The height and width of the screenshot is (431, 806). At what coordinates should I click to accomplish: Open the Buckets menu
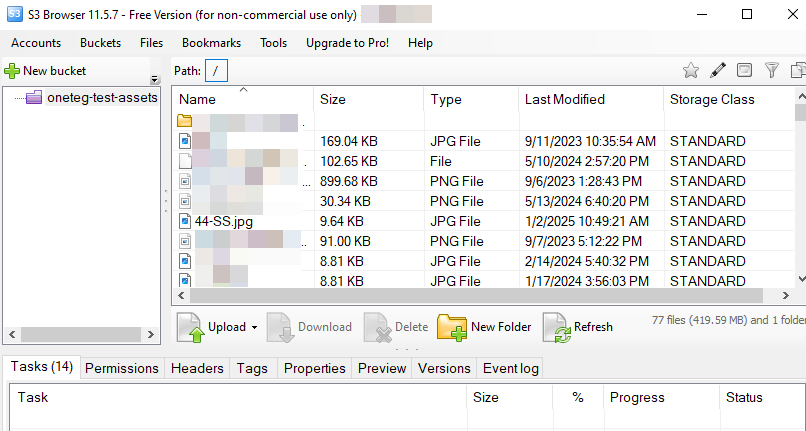[x=100, y=43]
